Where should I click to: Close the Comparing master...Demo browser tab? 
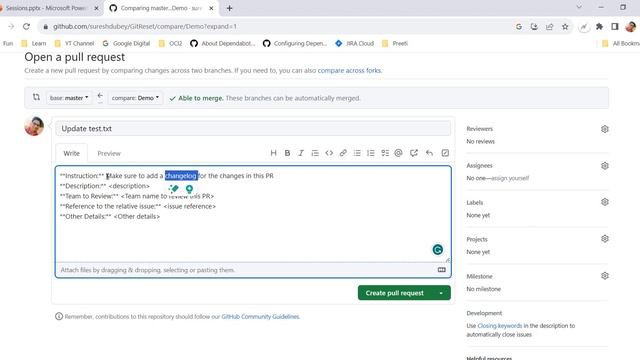211,8
